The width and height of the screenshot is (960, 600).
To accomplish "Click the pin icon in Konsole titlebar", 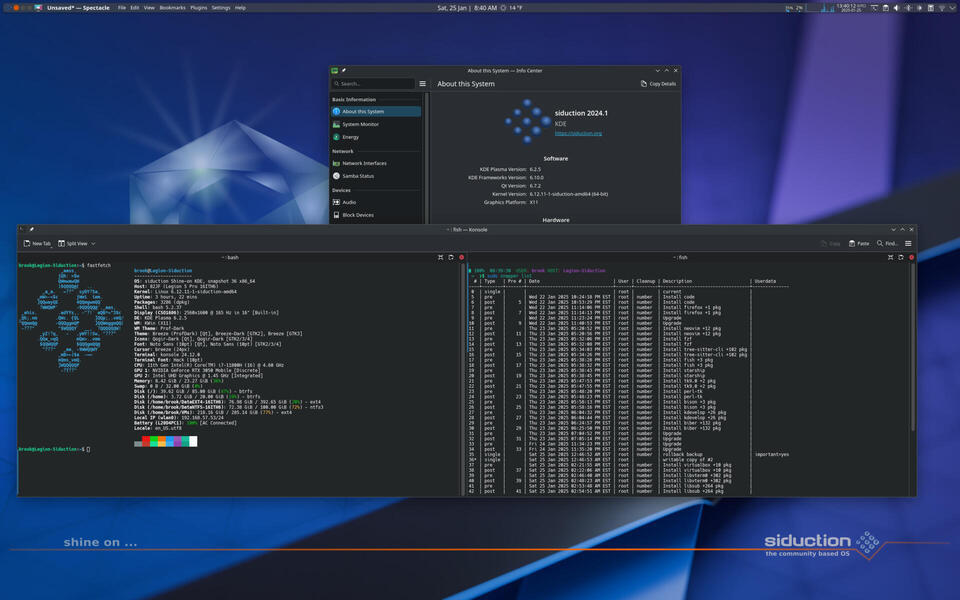I will coord(31,230).
